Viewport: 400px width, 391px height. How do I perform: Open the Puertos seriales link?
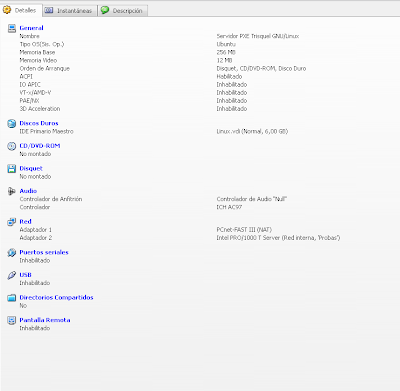pos(44,252)
